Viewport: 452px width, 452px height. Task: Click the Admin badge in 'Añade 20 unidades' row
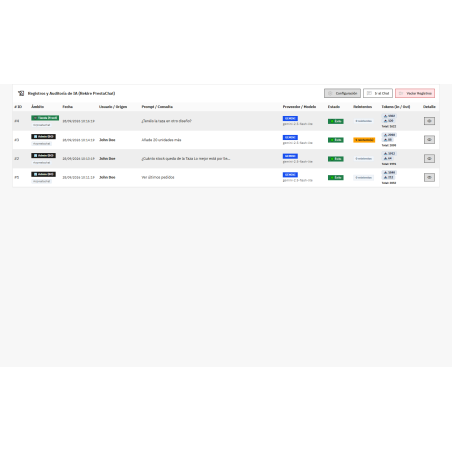pos(43,137)
